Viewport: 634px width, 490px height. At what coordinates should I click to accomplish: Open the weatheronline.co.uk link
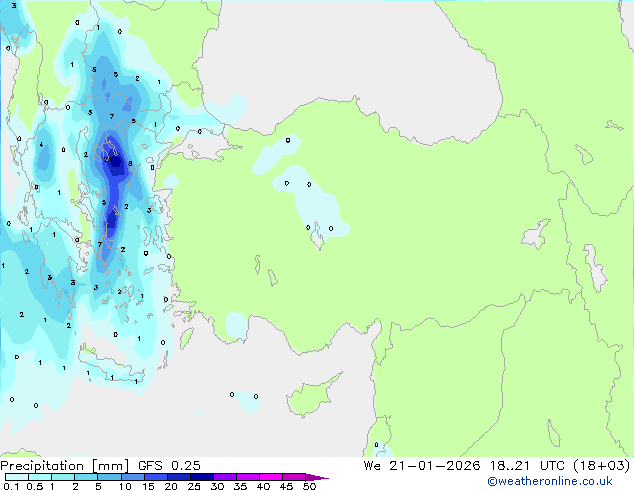coord(550,481)
